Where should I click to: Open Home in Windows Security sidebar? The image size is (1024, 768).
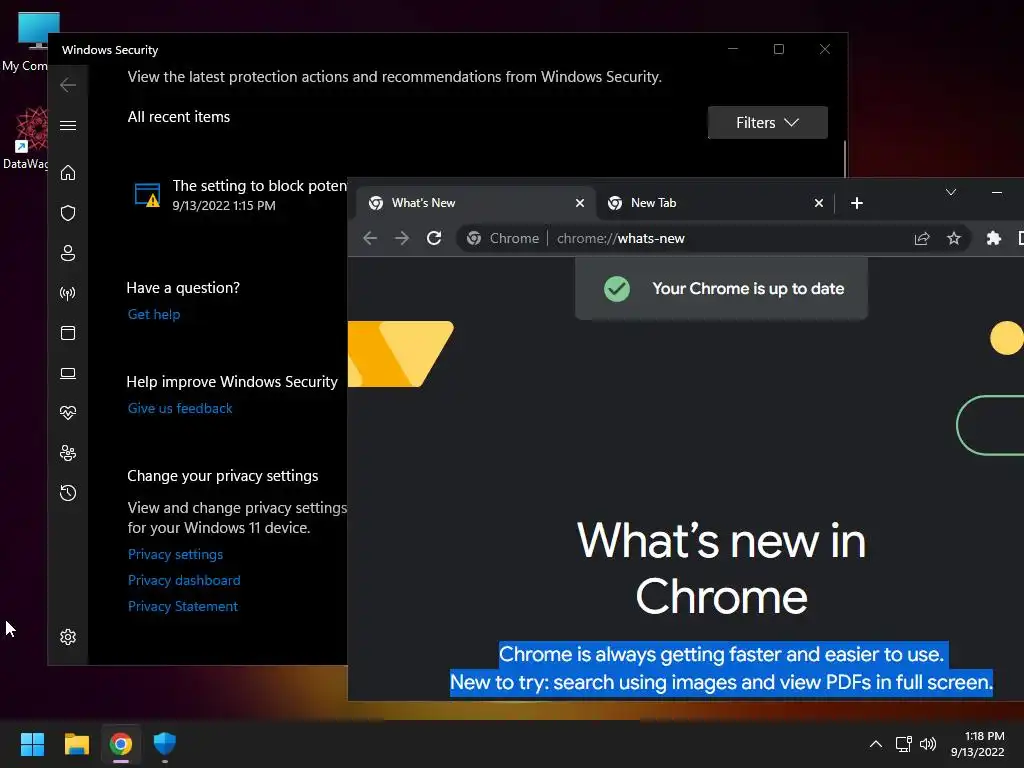(x=68, y=173)
